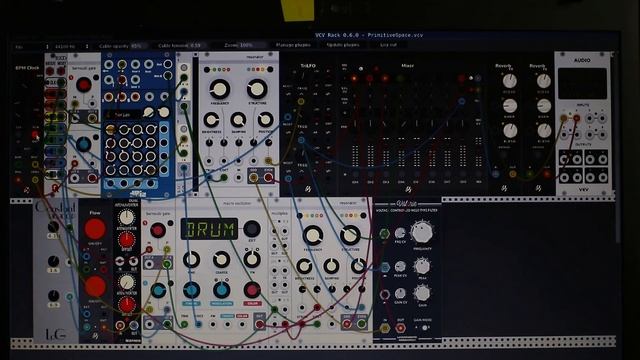Click the DRUM model display on macro oscillator
Viewport: 640px width, 360px height.
[209, 229]
